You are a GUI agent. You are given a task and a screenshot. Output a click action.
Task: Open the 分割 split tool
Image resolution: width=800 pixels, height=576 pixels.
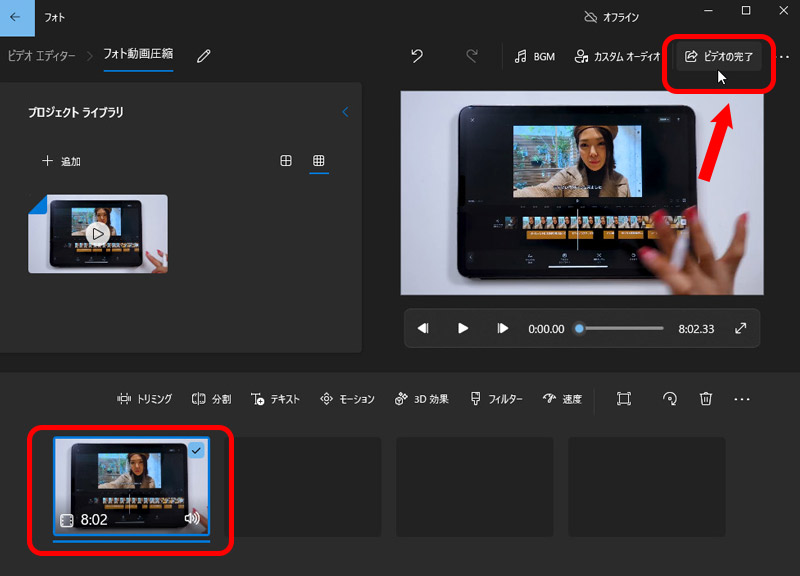pos(211,399)
